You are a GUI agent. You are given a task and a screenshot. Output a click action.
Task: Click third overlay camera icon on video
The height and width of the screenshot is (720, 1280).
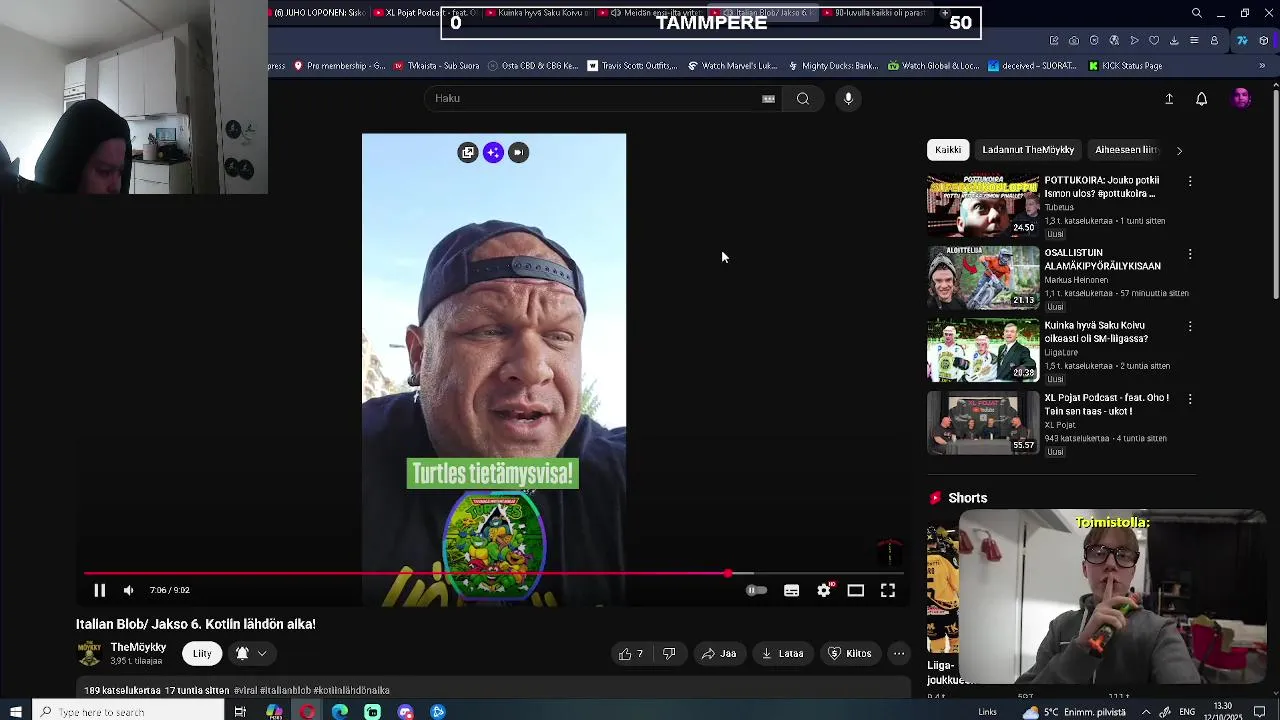pyautogui.click(x=518, y=152)
